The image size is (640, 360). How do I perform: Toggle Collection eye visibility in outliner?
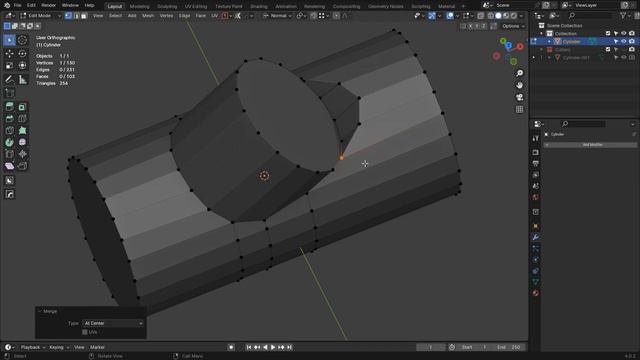point(624,33)
